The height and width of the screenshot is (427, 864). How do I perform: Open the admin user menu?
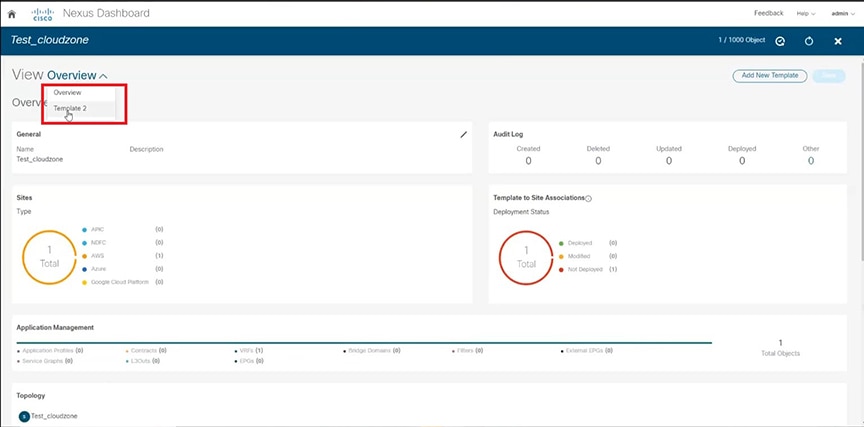coord(843,14)
